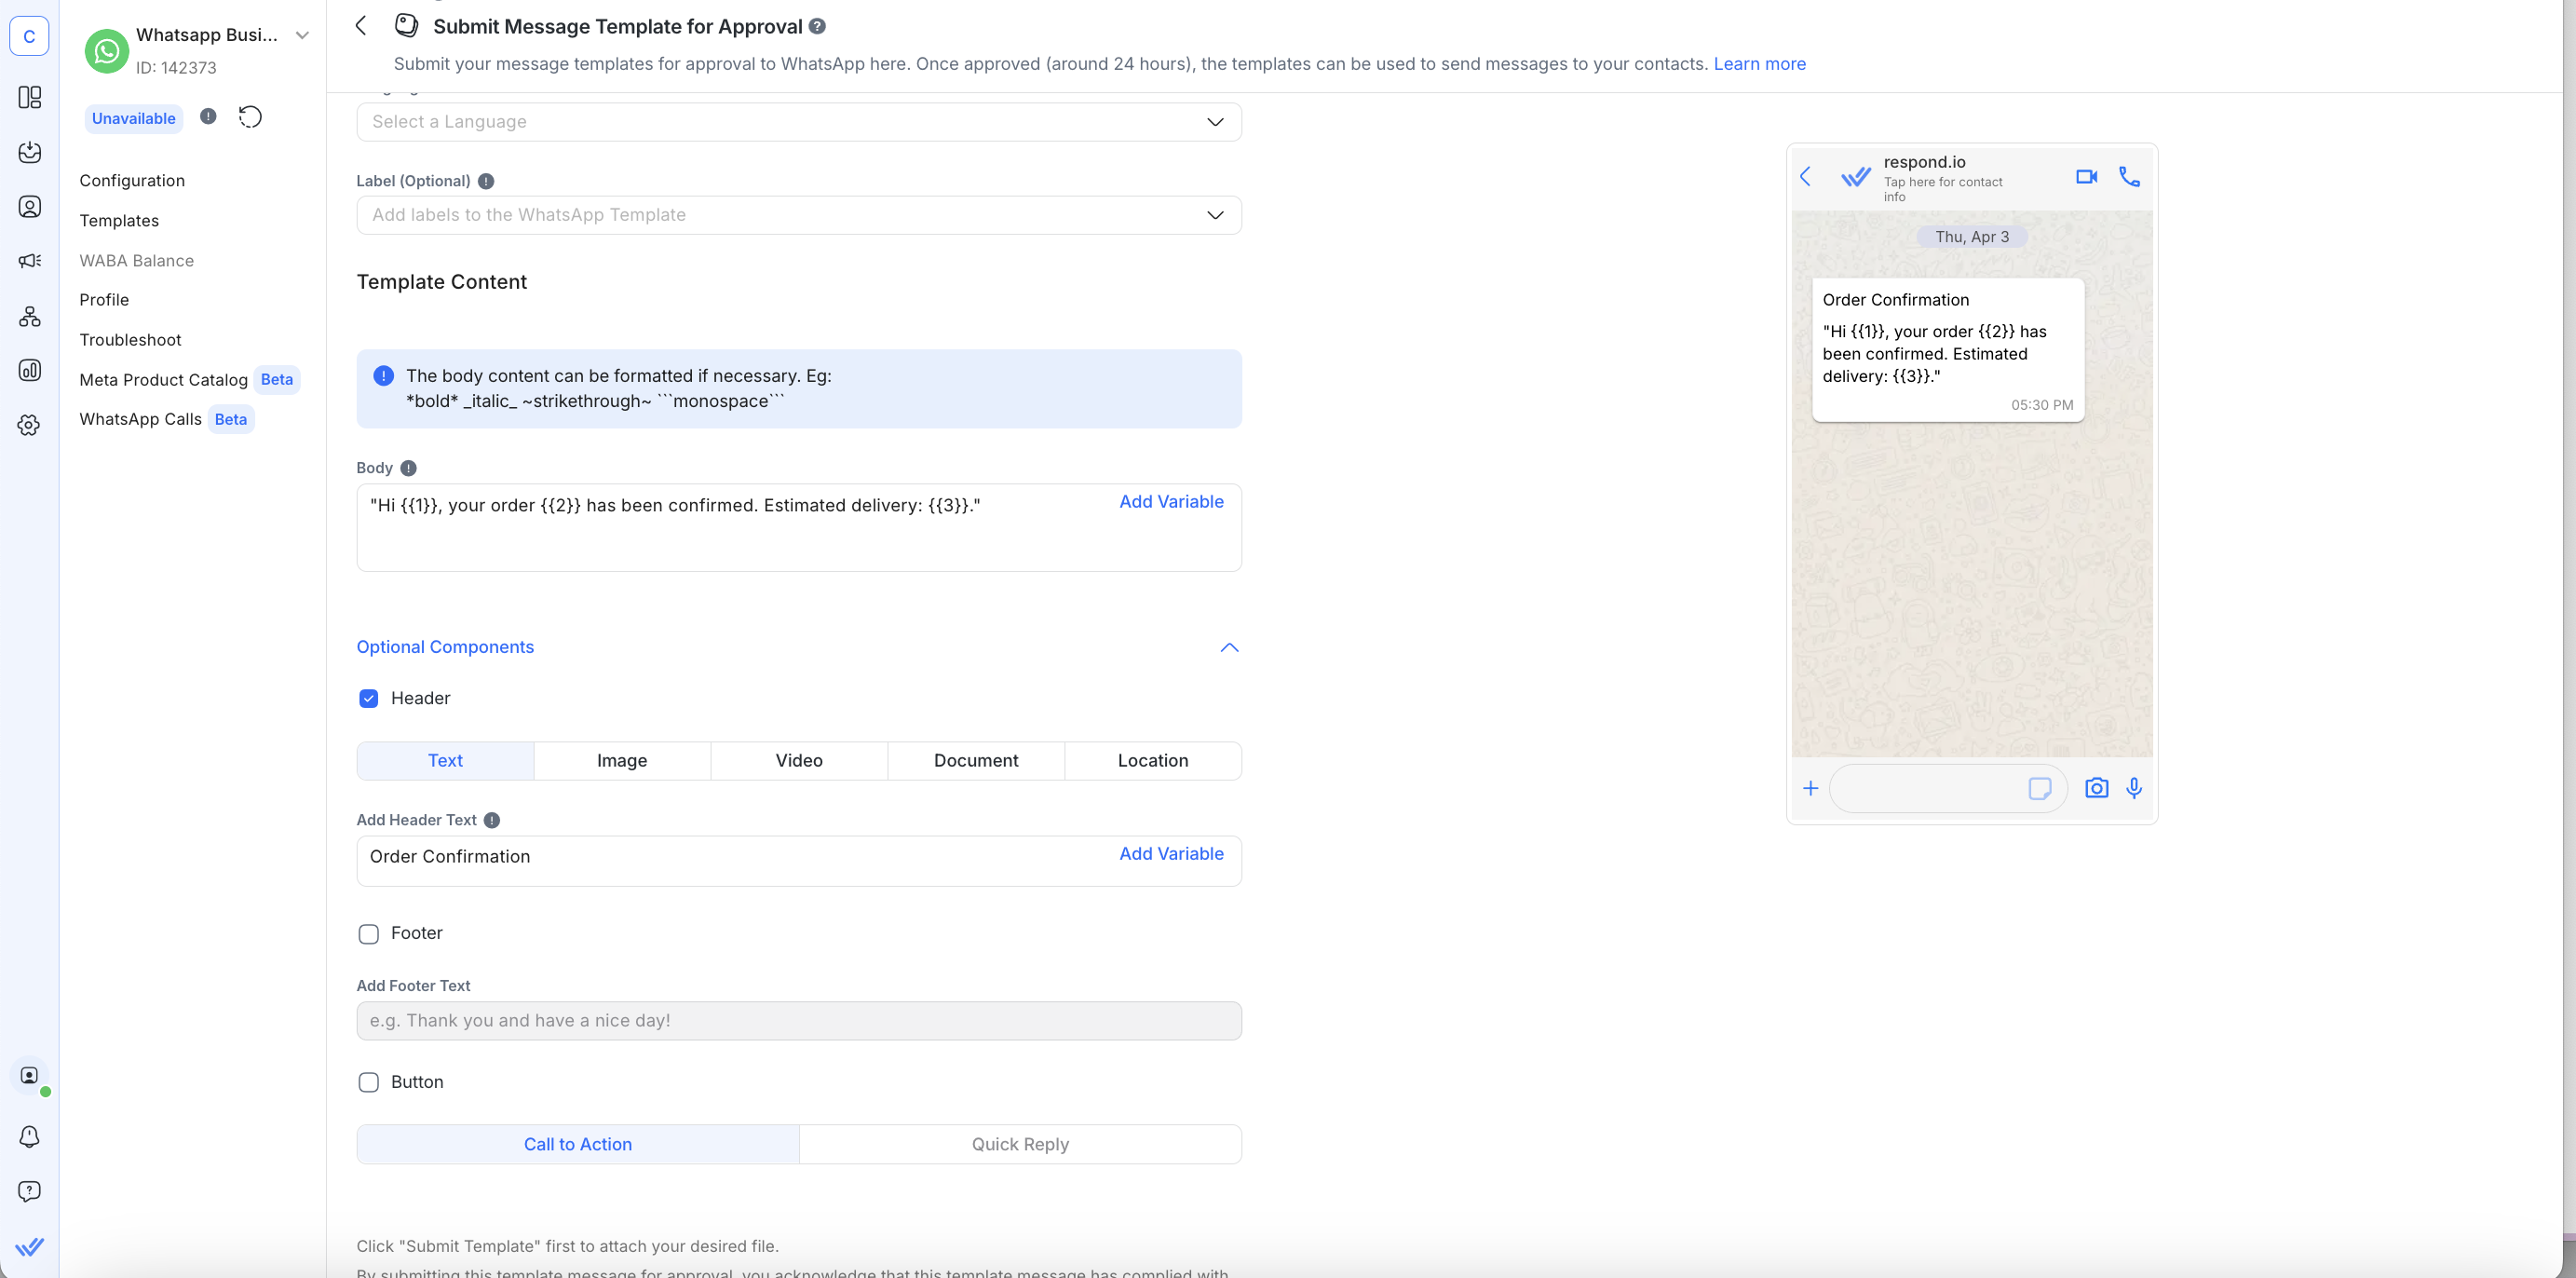Click Add Variable next to the Body field
This screenshot has height=1278, width=2576.
(1170, 501)
